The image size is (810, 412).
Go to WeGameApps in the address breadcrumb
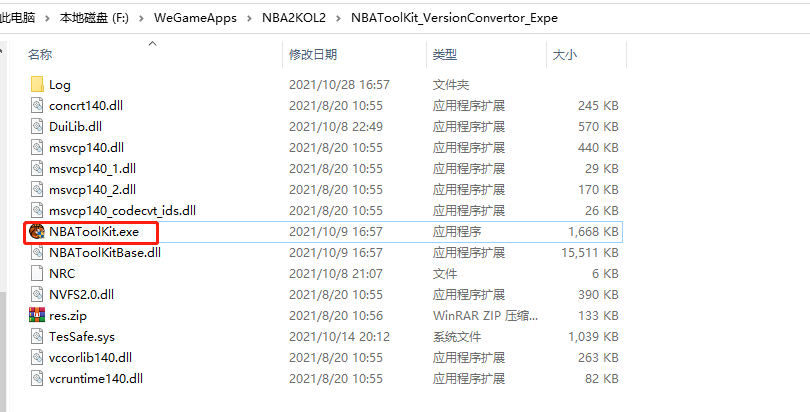[195, 18]
